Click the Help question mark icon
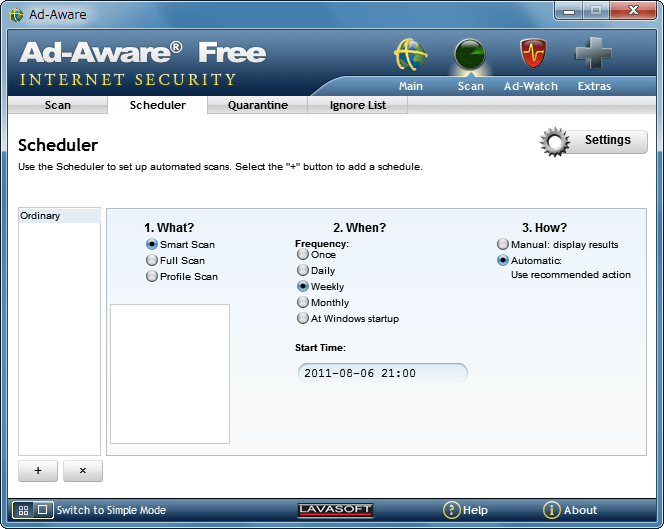This screenshot has width=664, height=529. (451, 510)
